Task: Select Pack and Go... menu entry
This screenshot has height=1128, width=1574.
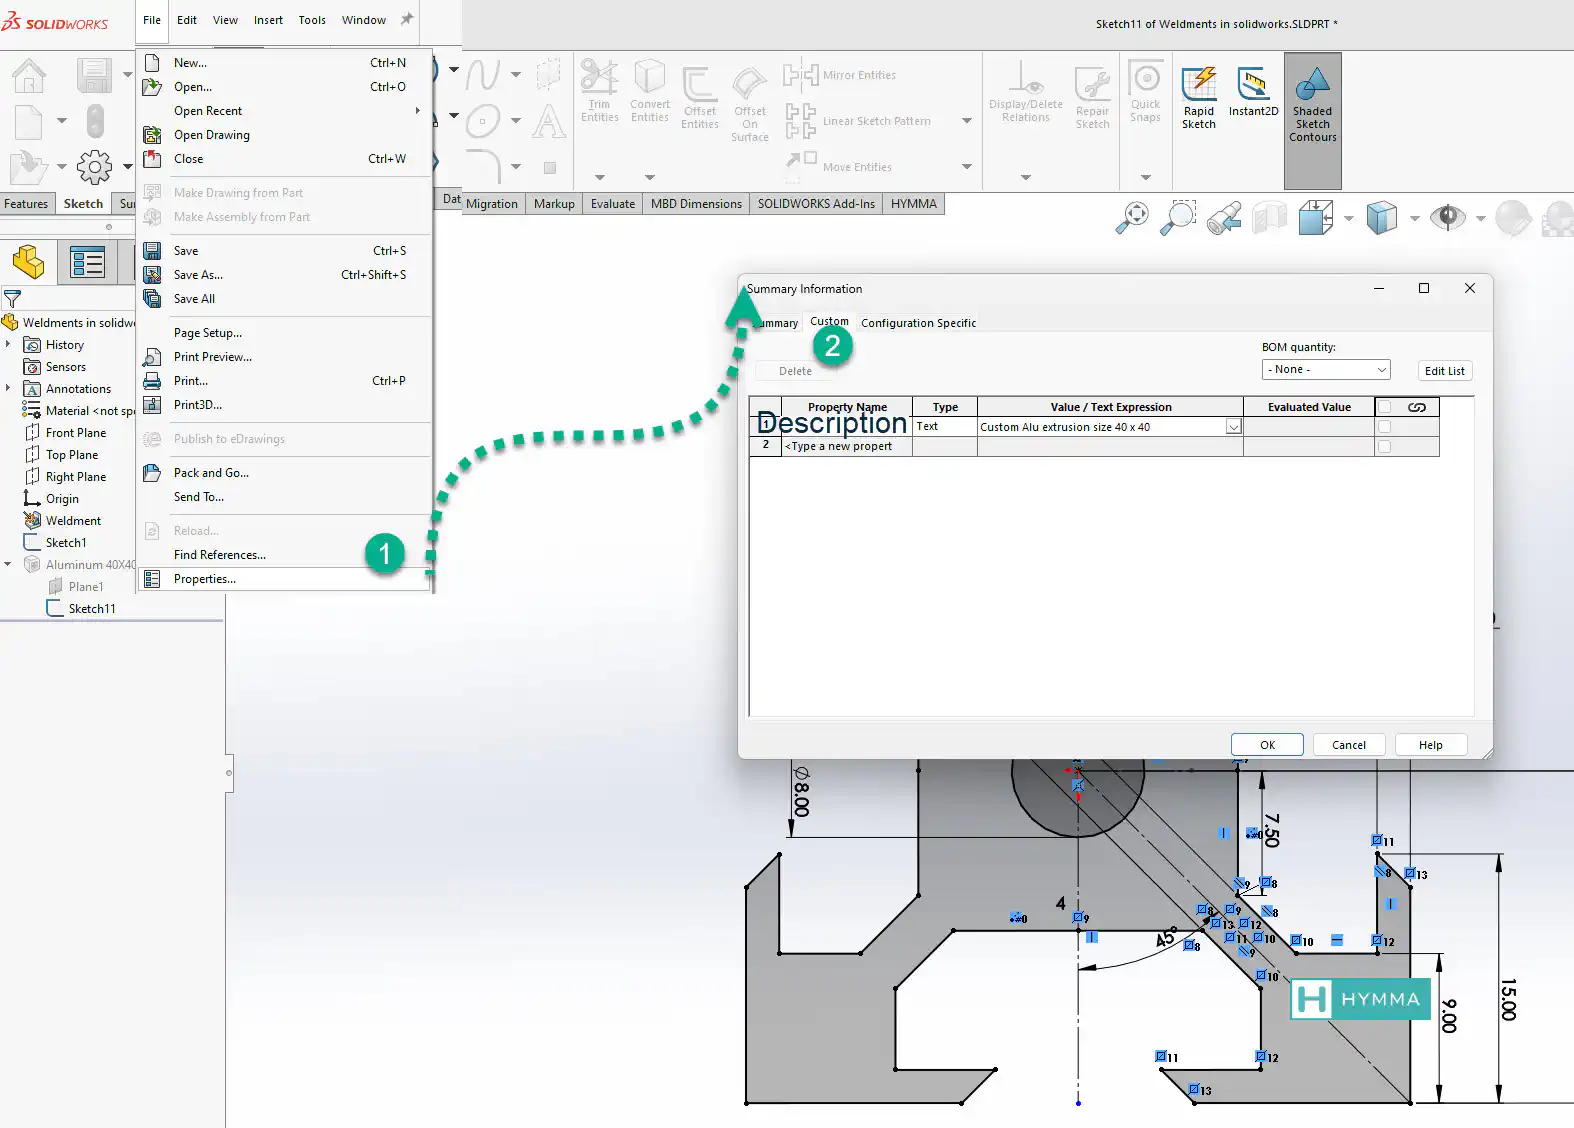Action: 285,473
